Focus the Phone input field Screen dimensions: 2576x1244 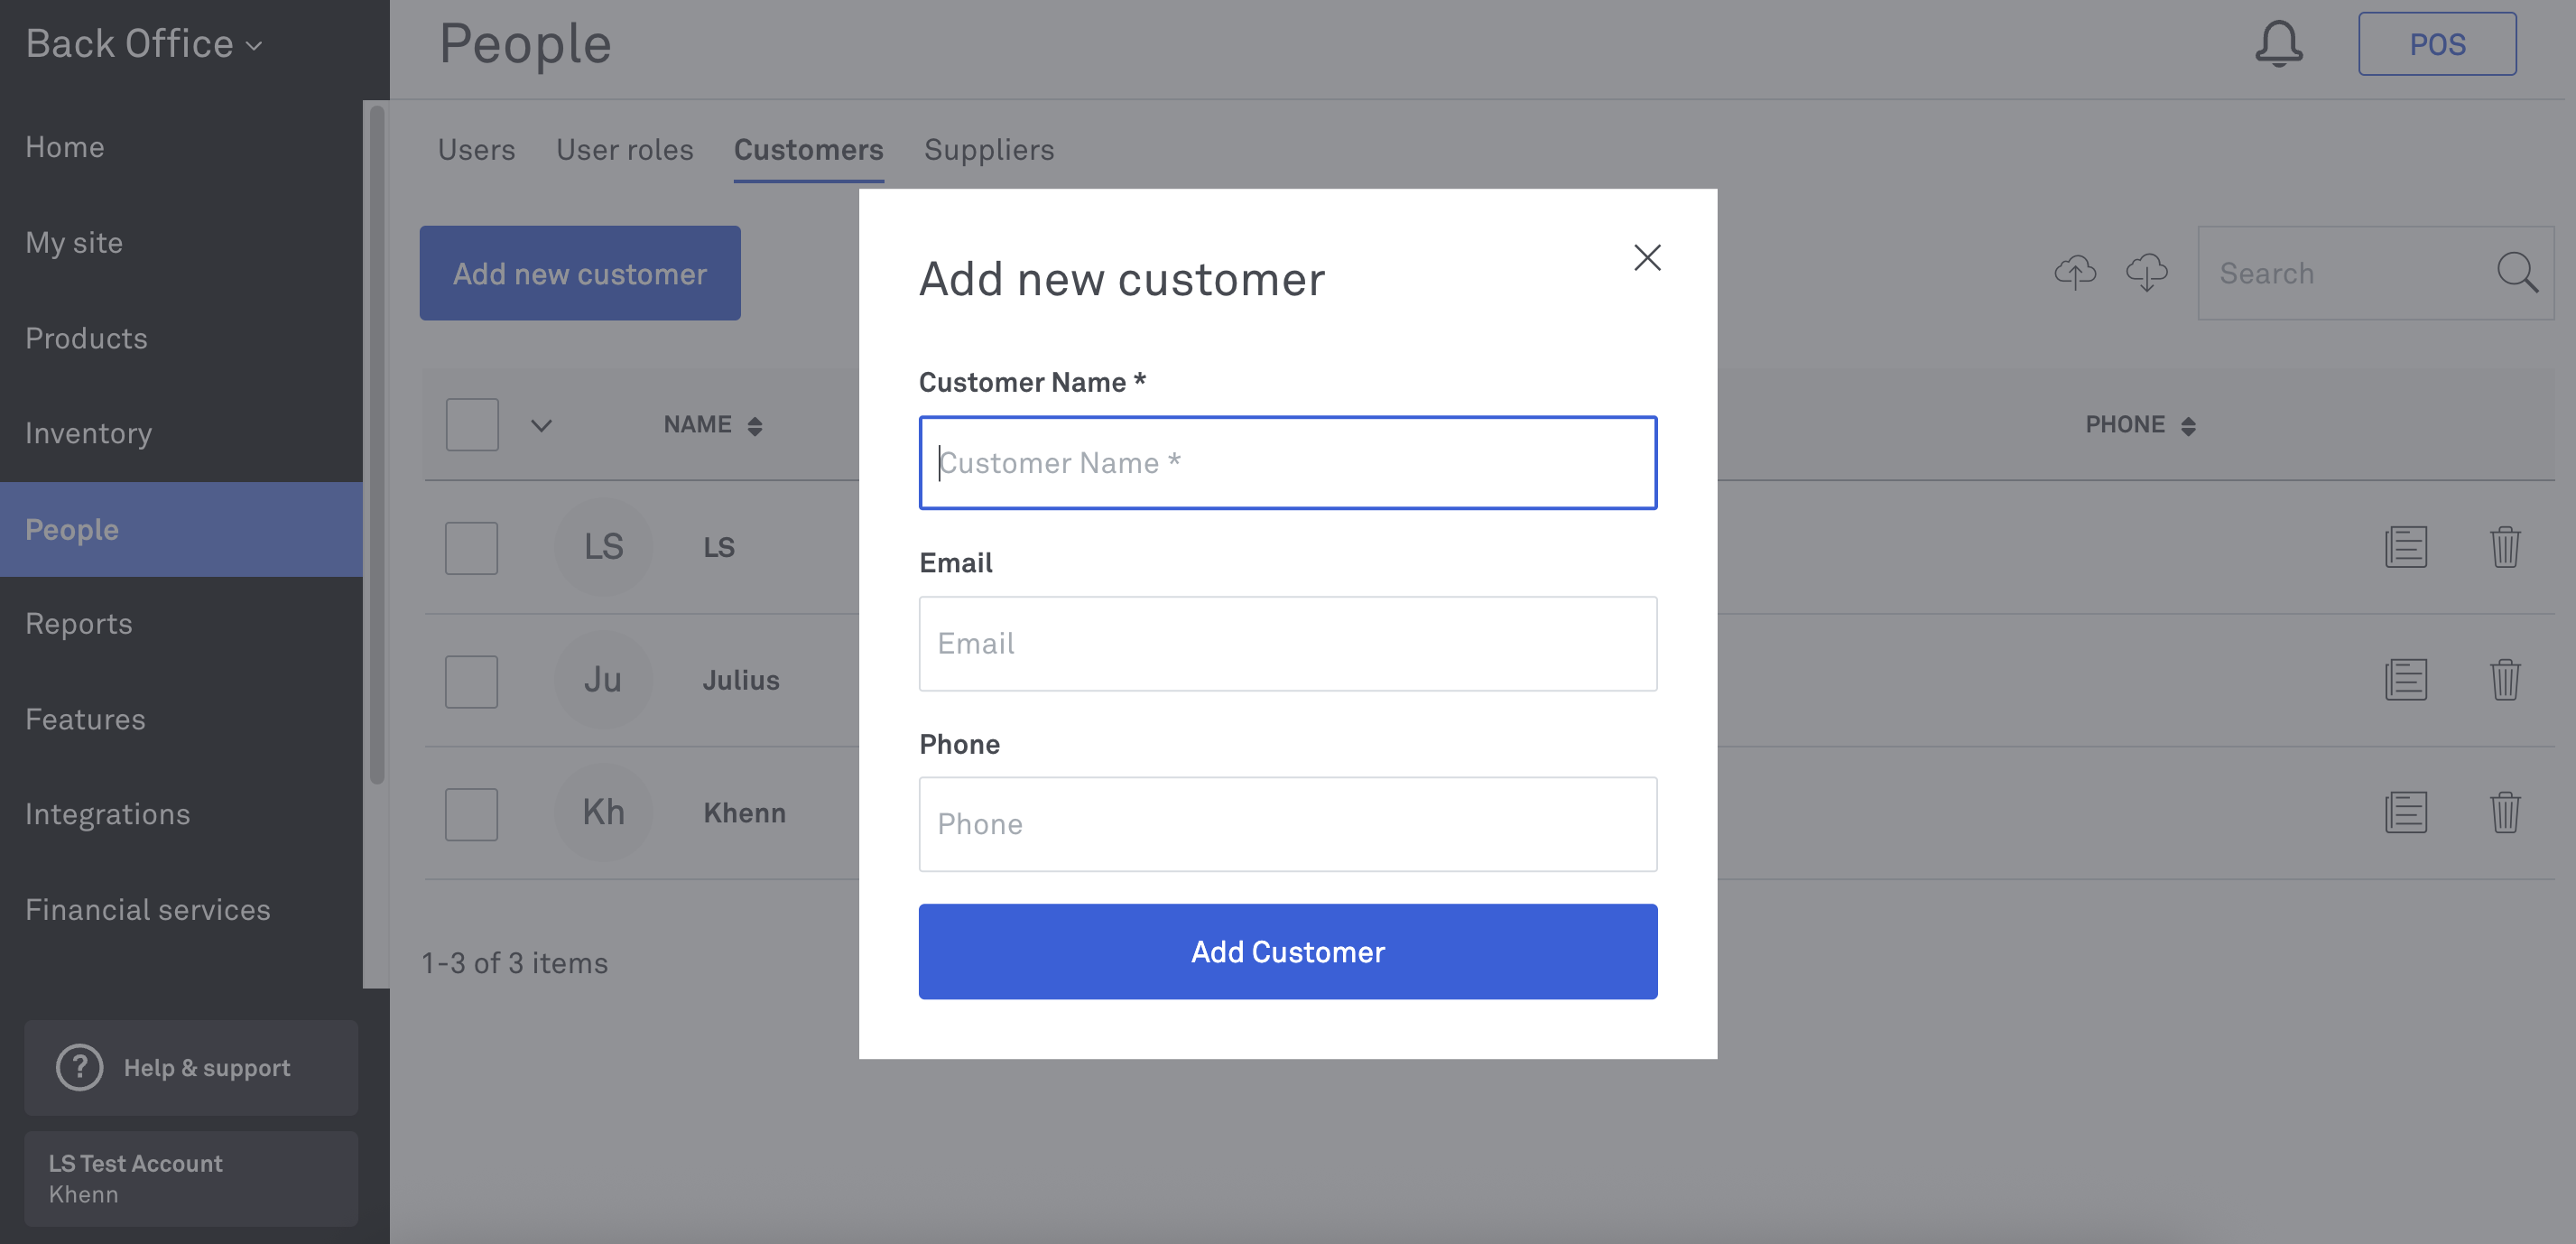pos(1288,824)
